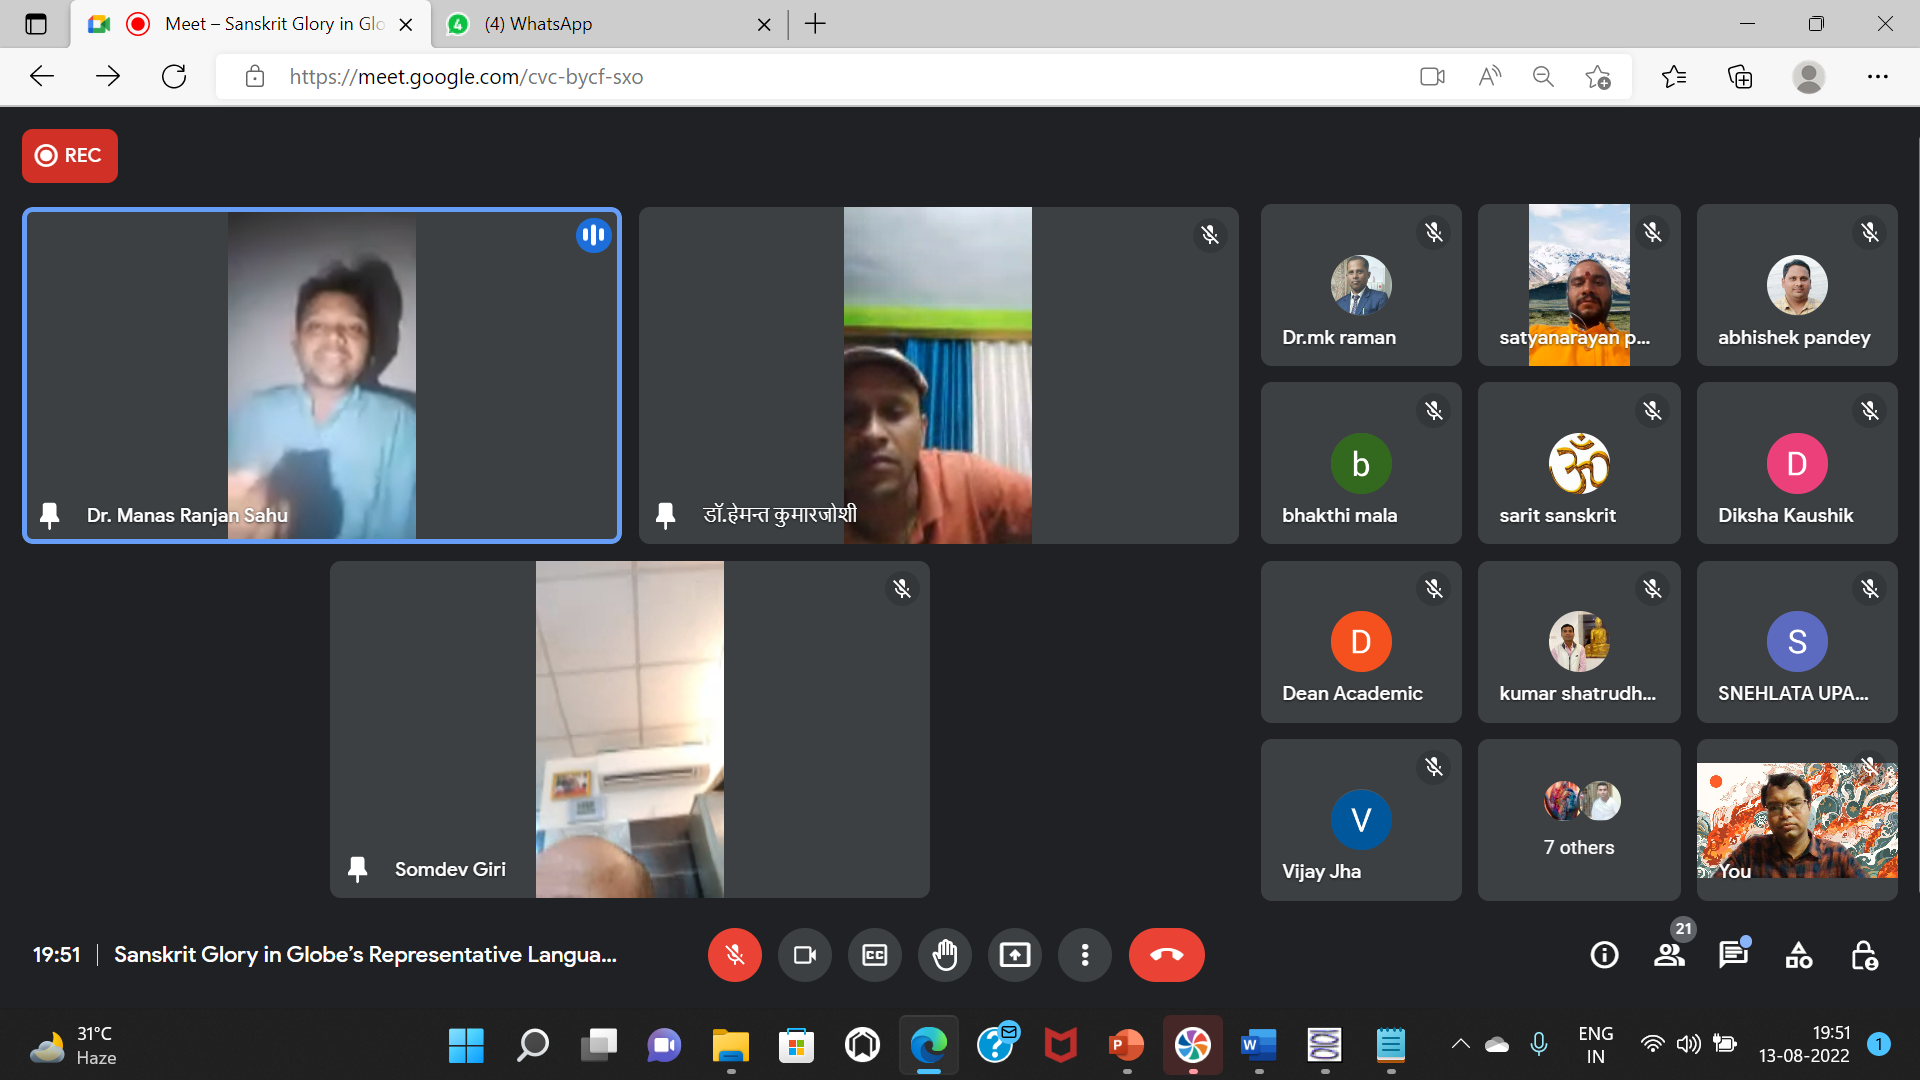
Task: Open the Activities panel icon
Action: [x=1798, y=955]
